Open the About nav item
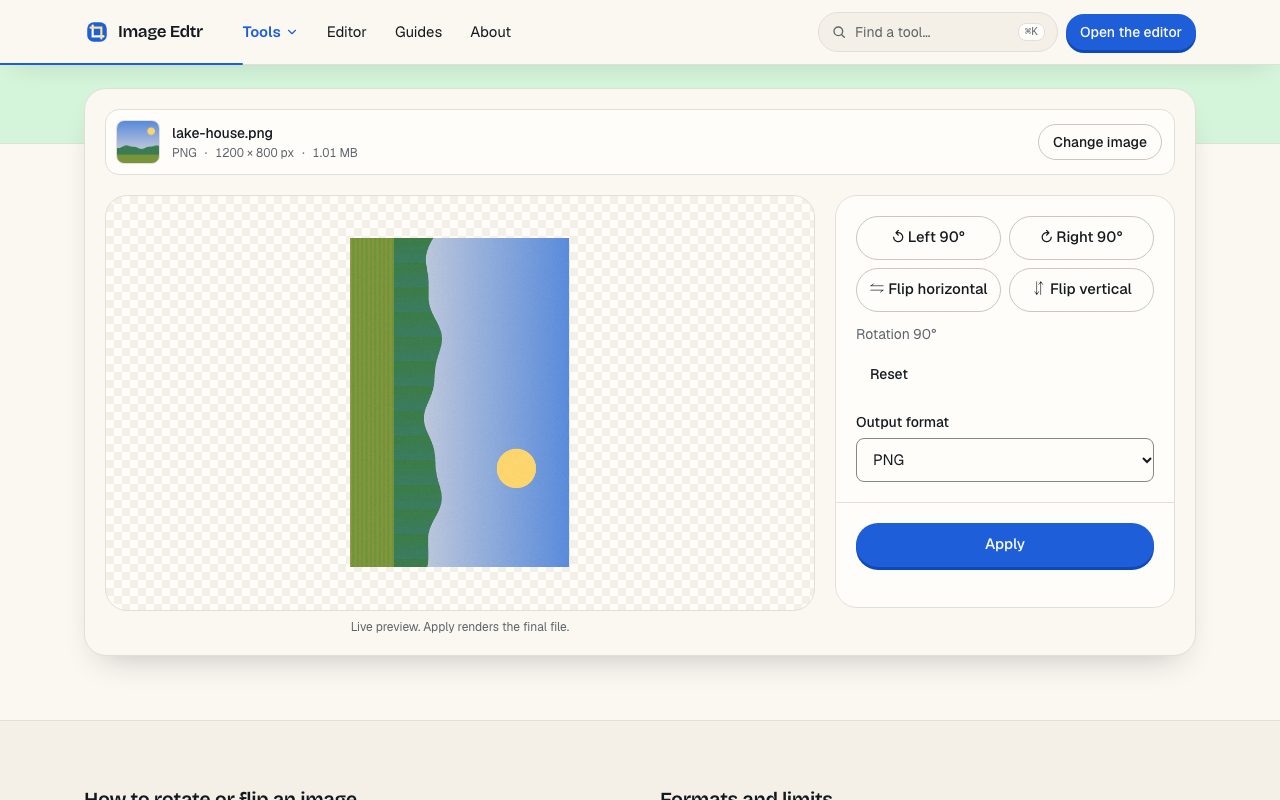 (491, 32)
